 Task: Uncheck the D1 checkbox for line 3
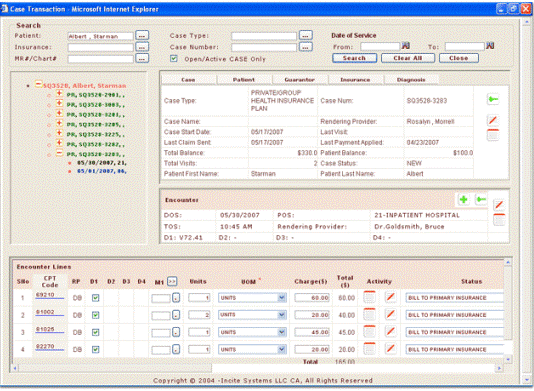(96, 332)
